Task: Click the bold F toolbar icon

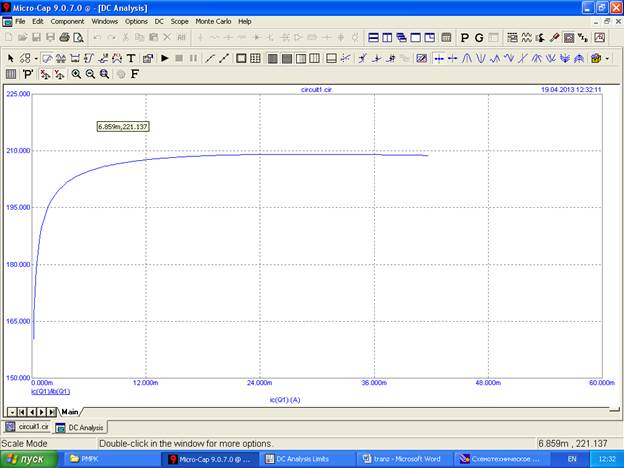Action: tap(135, 74)
